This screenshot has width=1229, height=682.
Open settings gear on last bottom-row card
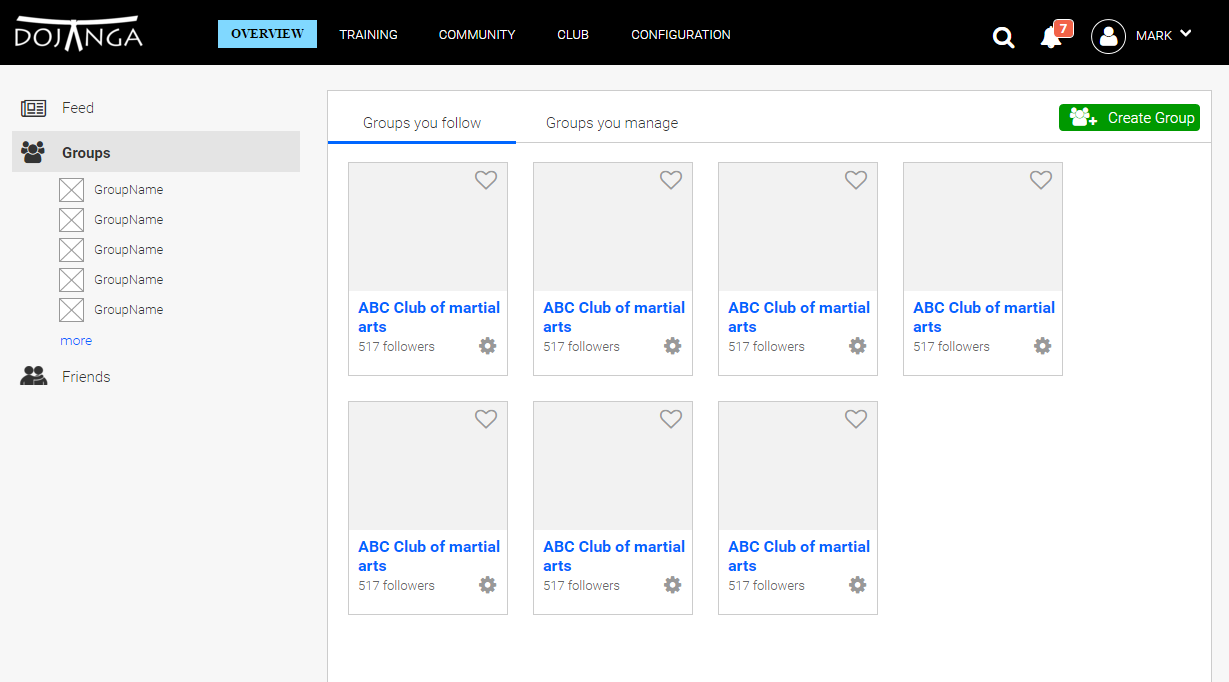(857, 585)
